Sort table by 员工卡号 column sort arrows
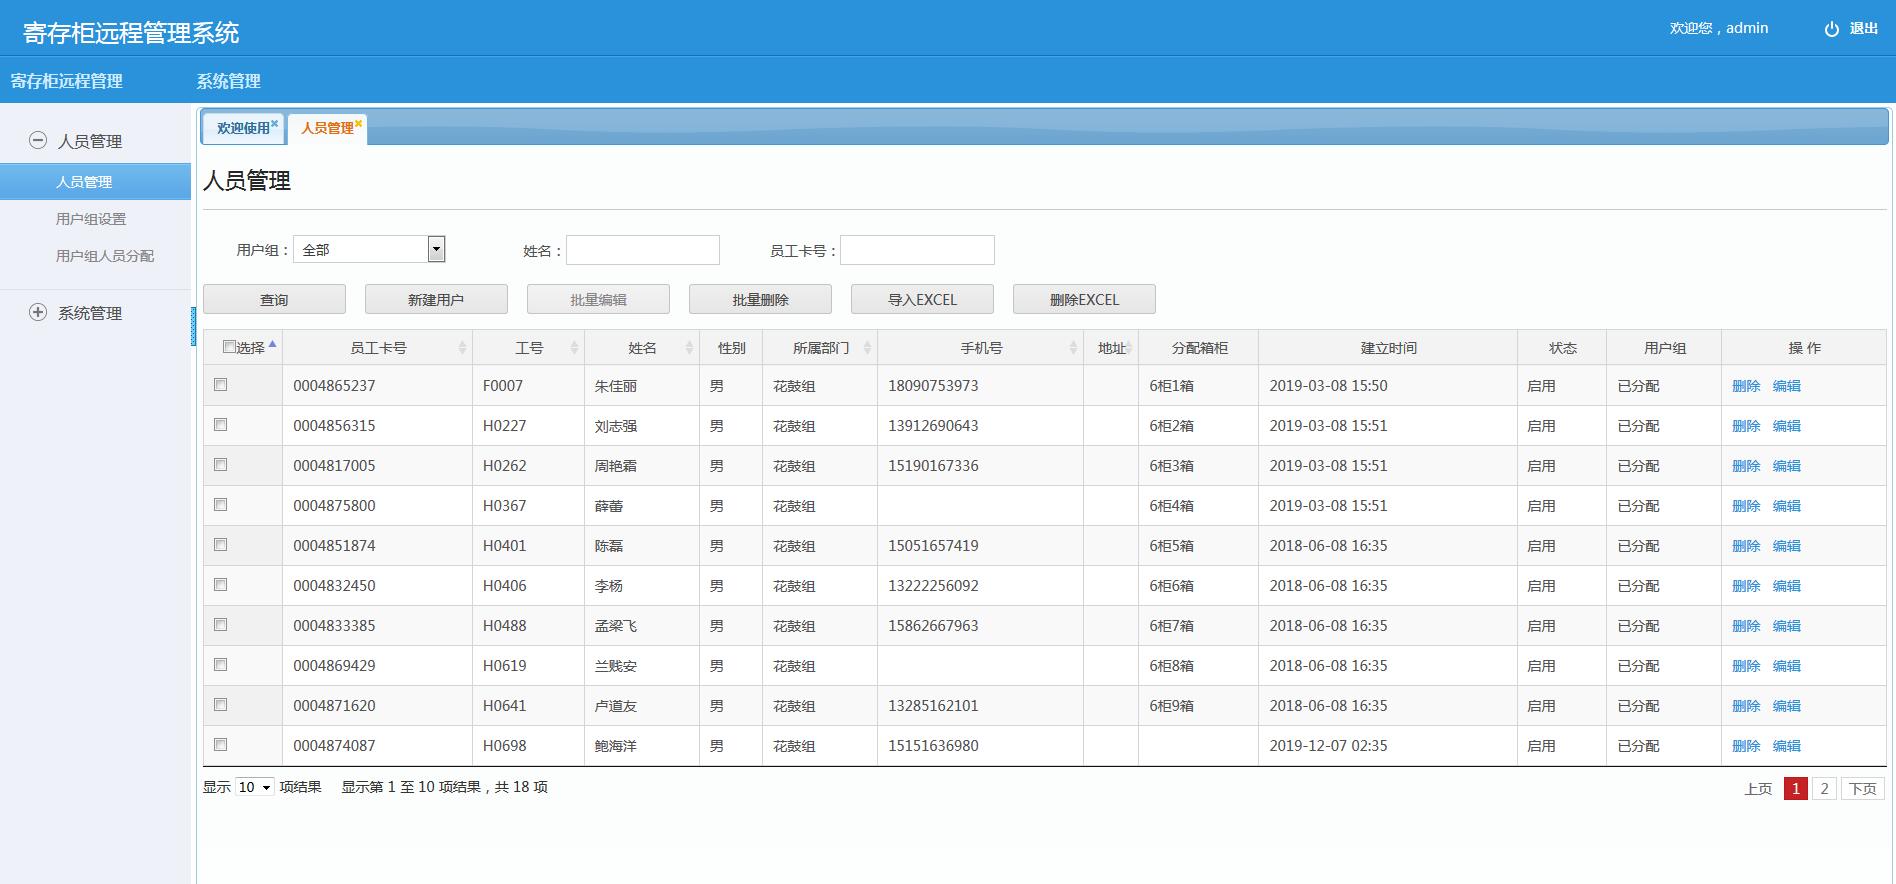The width and height of the screenshot is (1896, 884). (462, 348)
